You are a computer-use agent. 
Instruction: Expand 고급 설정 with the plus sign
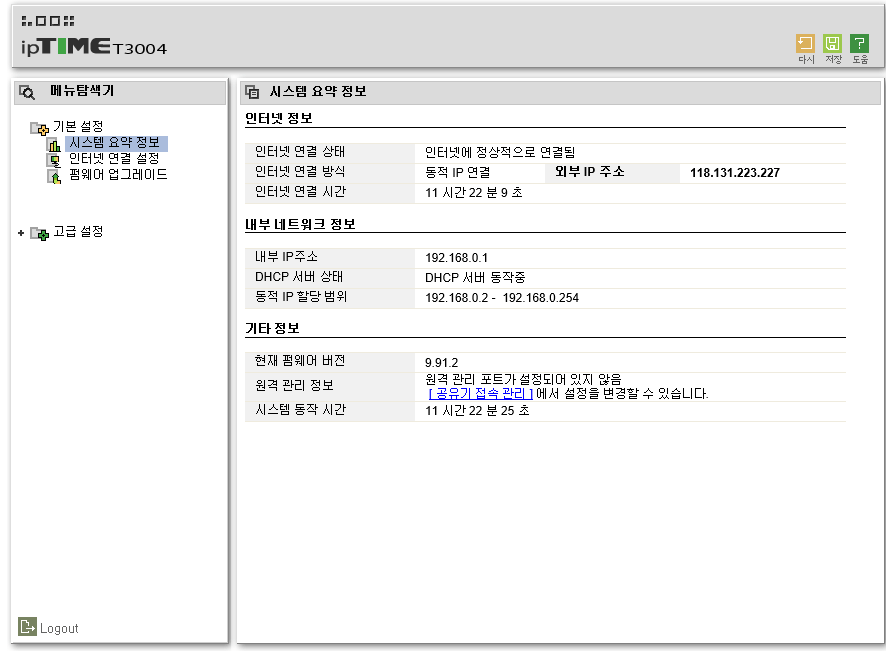click(21, 233)
